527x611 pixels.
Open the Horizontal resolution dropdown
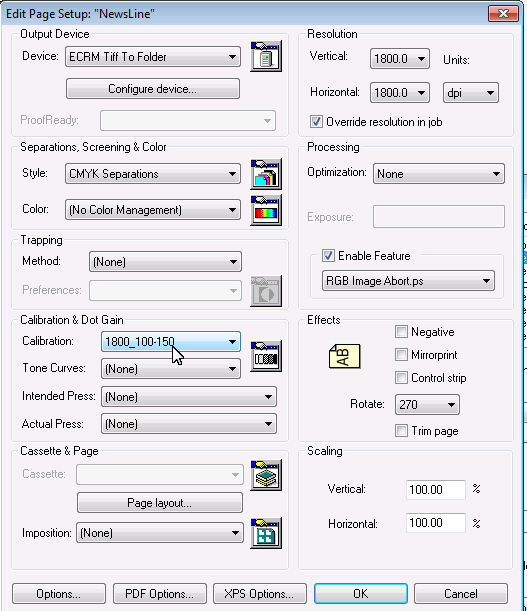pos(400,93)
